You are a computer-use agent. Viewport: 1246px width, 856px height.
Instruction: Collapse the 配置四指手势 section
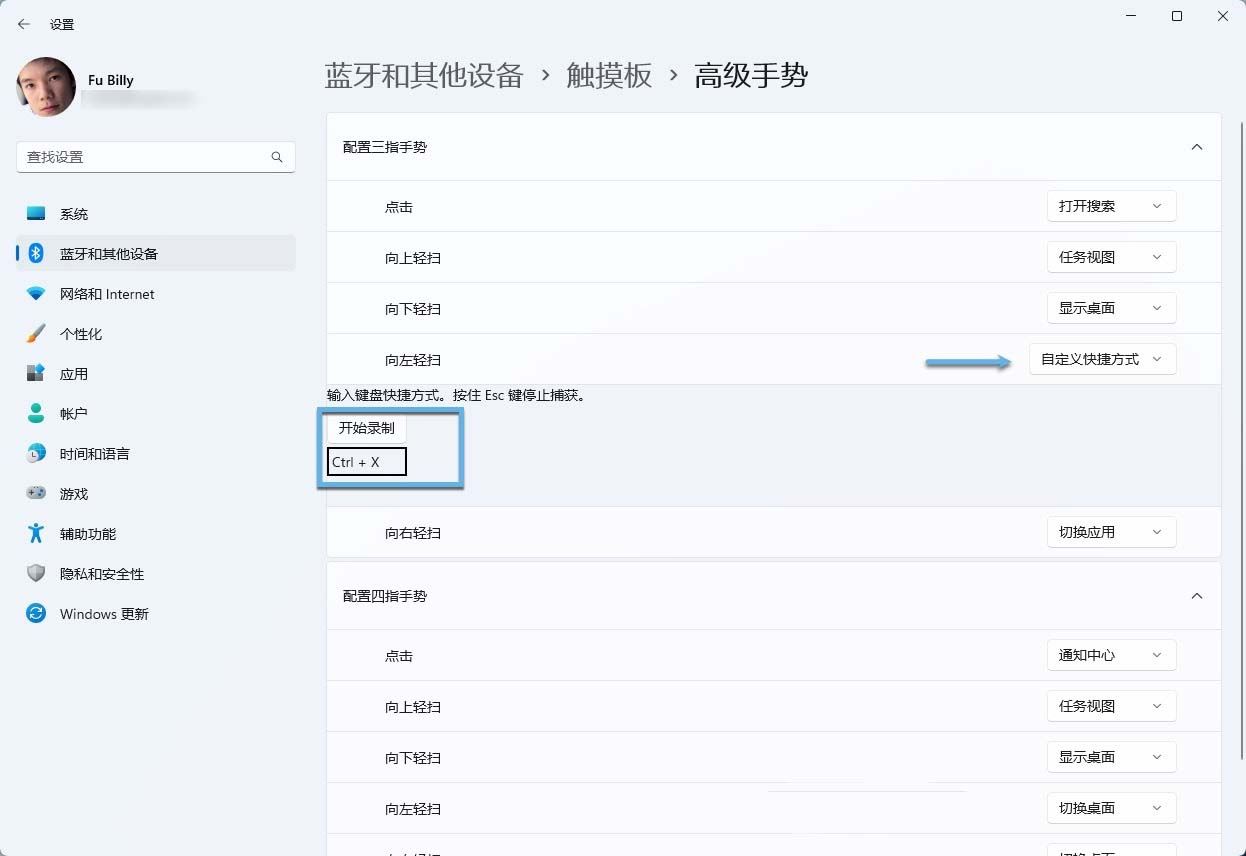[1196, 595]
